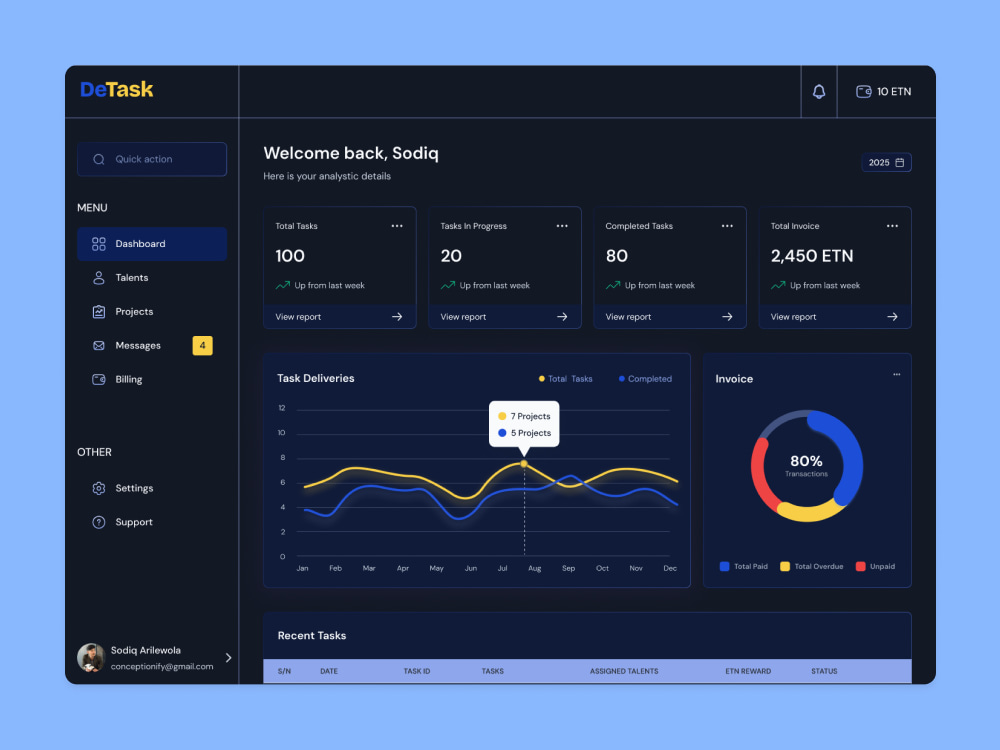Click View report under Tasks In Progress

(463, 317)
